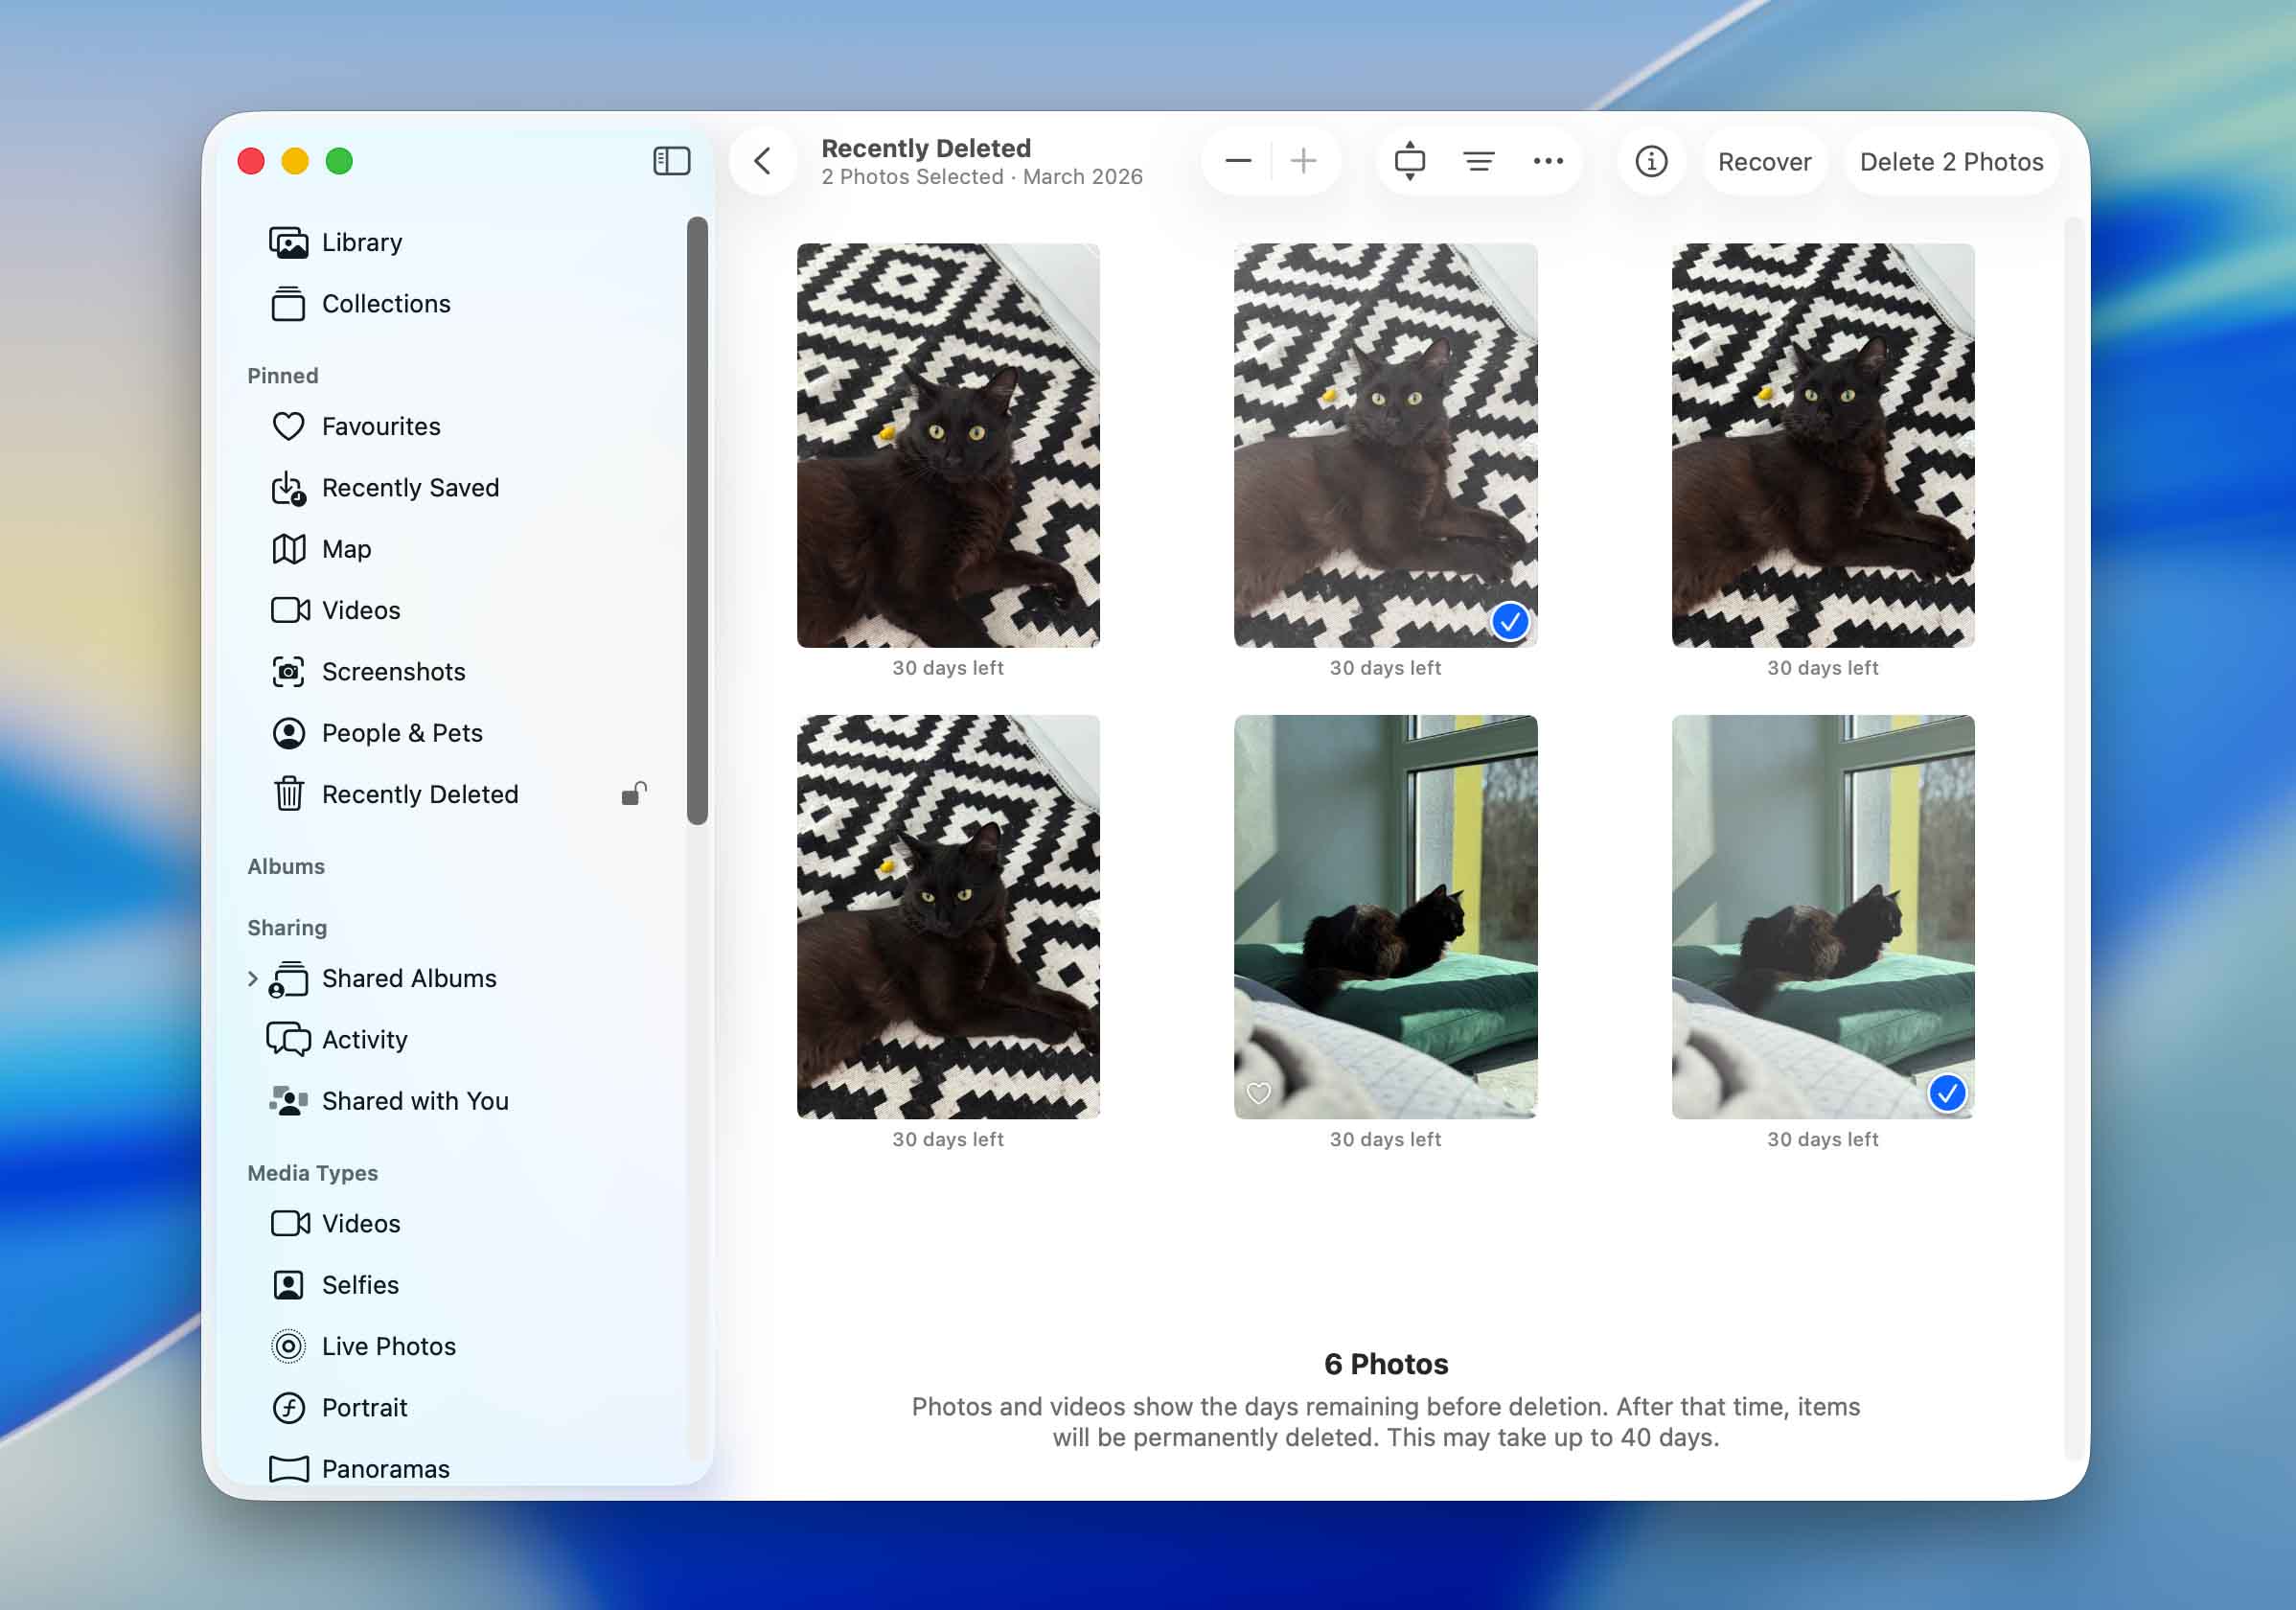The height and width of the screenshot is (1610, 2296).
Task: Open the more options ellipsis menu
Action: coord(1548,161)
